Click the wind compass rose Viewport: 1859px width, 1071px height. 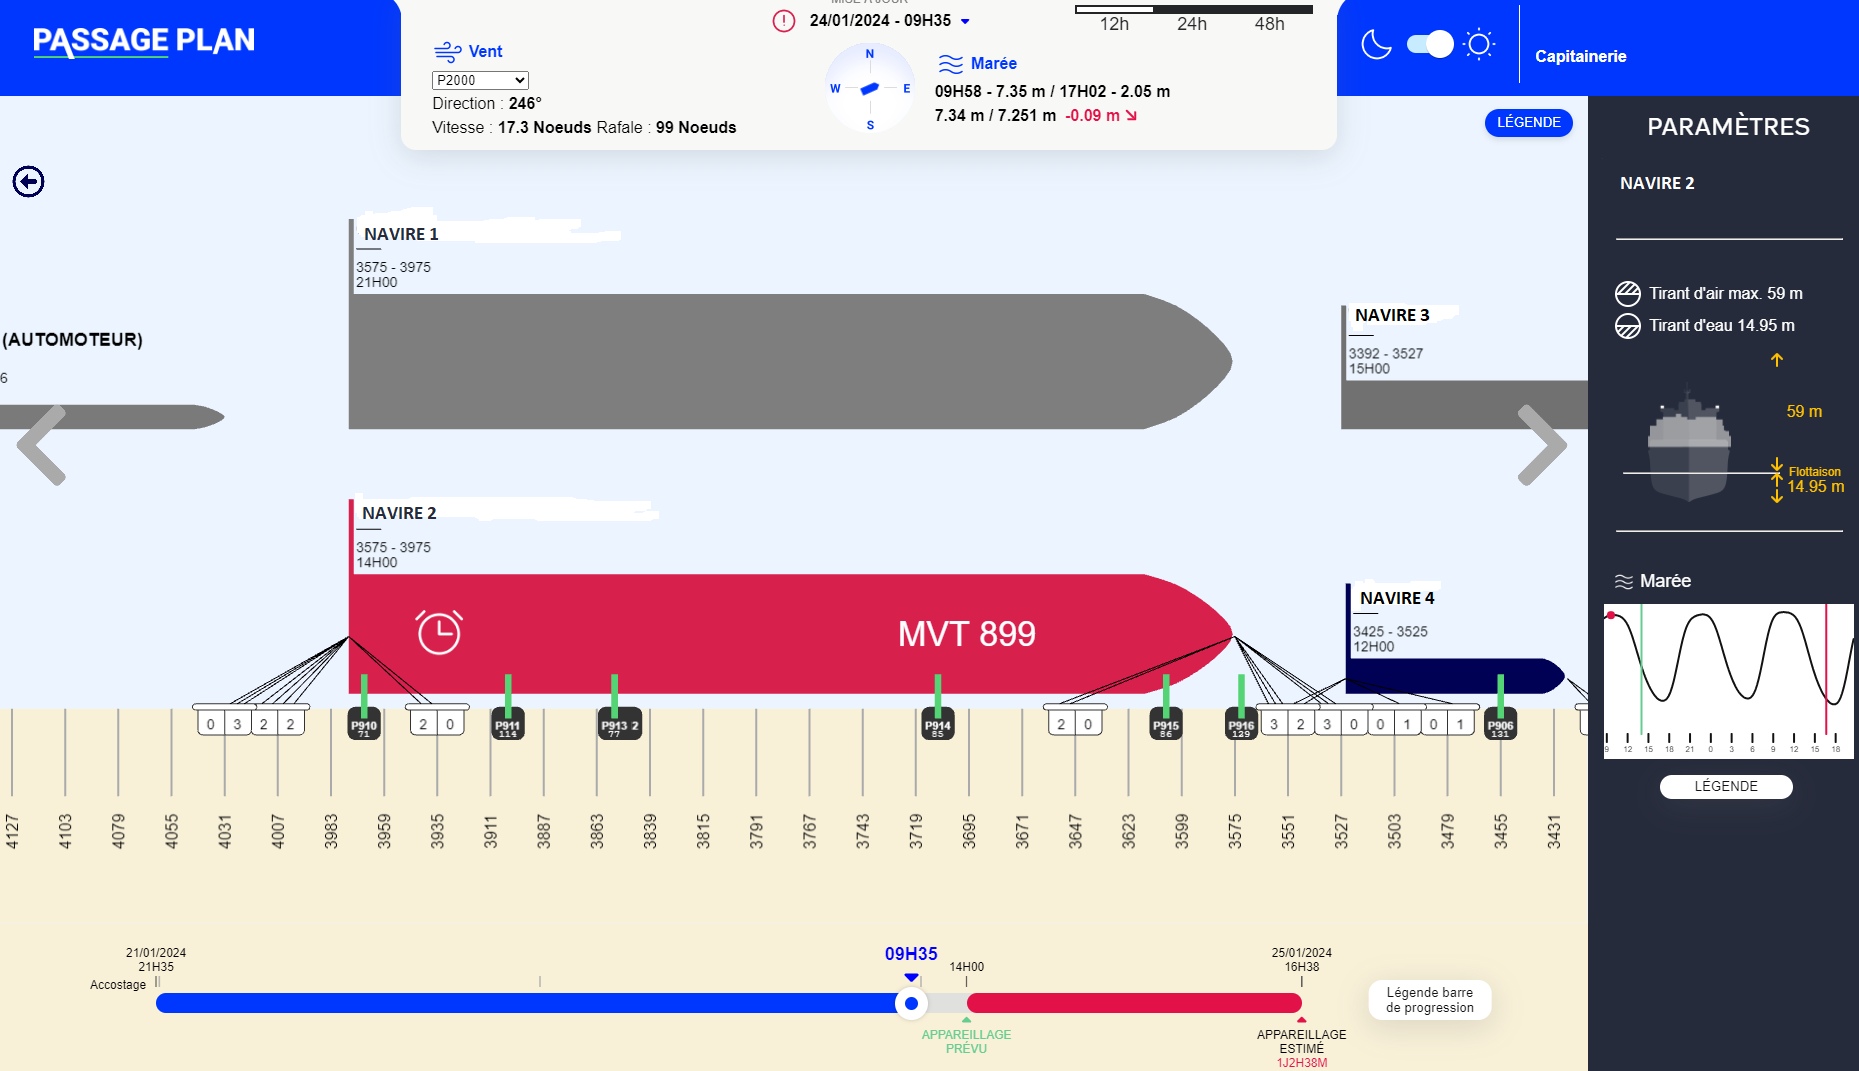click(x=870, y=89)
